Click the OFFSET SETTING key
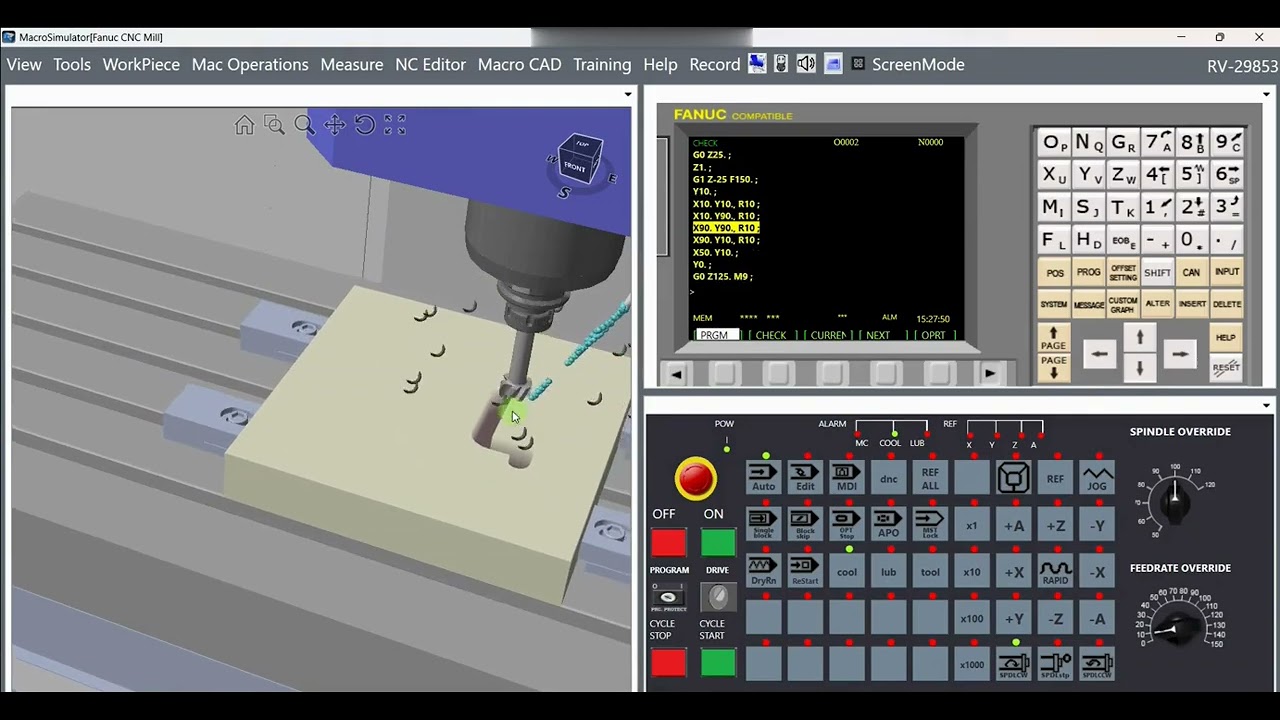Image resolution: width=1280 pixels, height=720 pixels. pos(1123,272)
